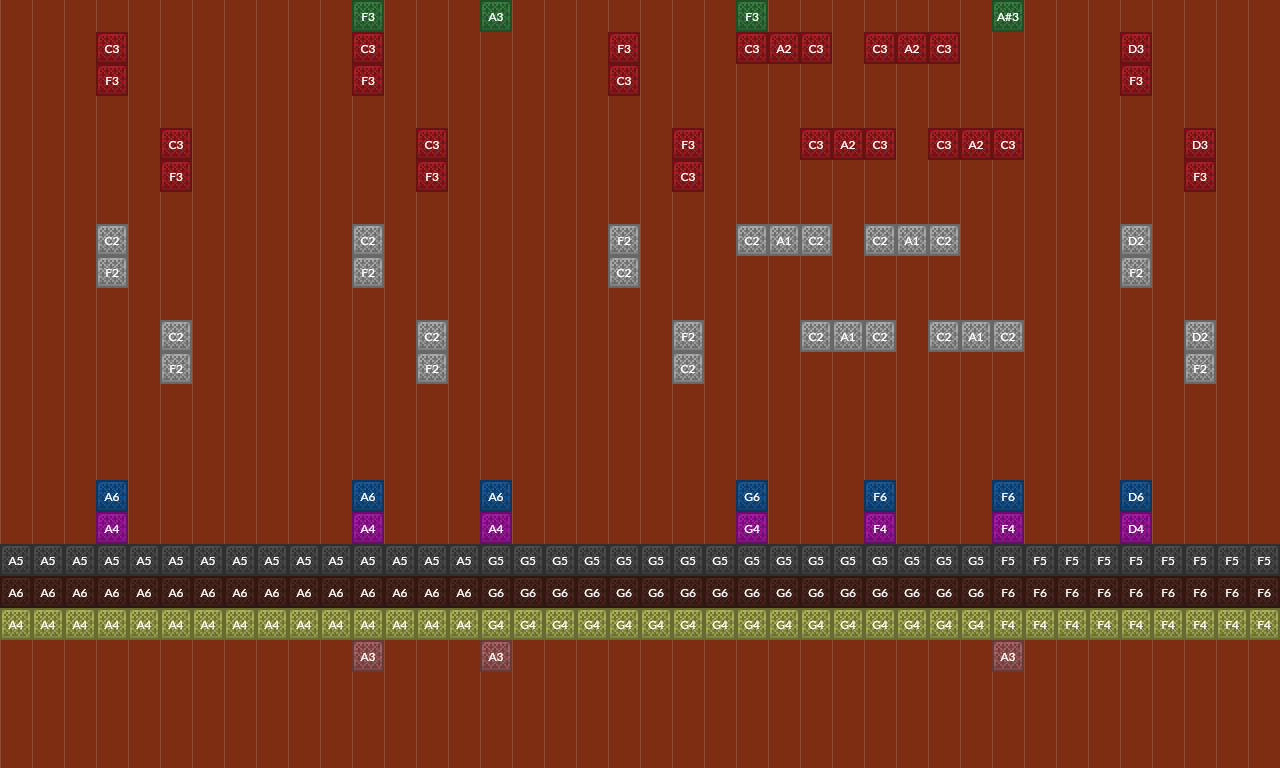Click the gray A1 note between two C2 notes
This screenshot has width=1280, height=768.
tap(783, 240)
